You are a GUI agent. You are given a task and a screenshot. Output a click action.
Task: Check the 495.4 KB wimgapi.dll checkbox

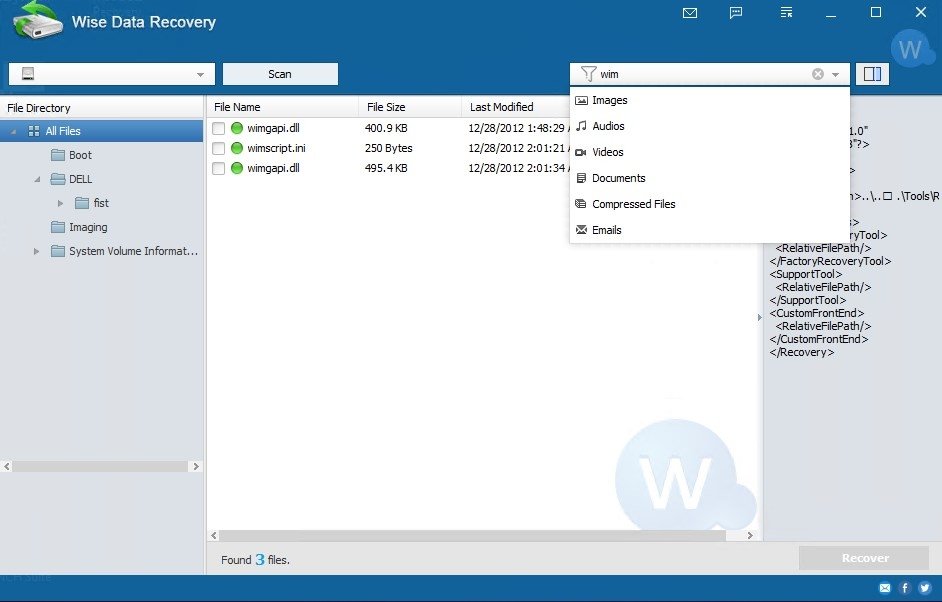pyautogui.click(x=219, y=168)
